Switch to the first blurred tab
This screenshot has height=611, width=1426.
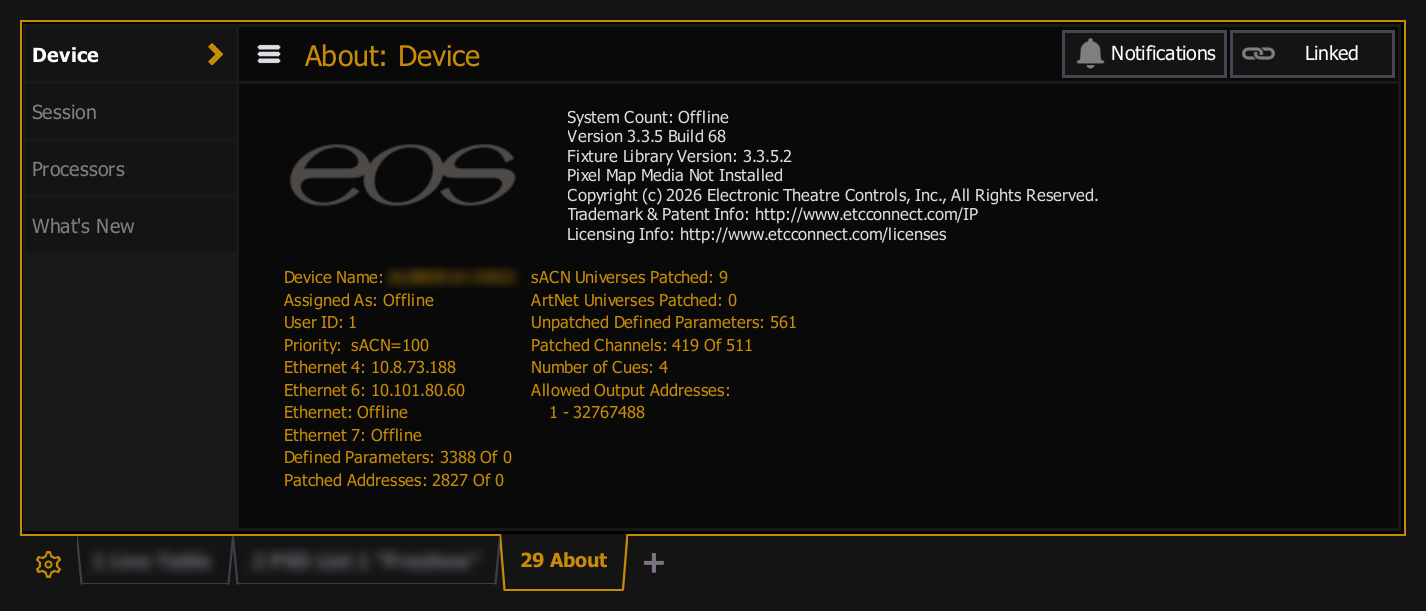(152, 562)
